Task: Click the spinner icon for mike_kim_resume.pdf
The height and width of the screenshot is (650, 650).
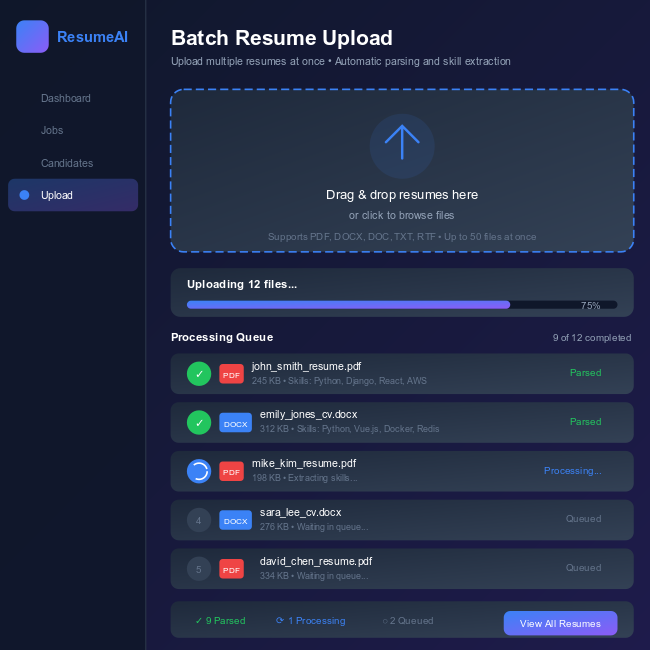Action: [x=199, y=471]
